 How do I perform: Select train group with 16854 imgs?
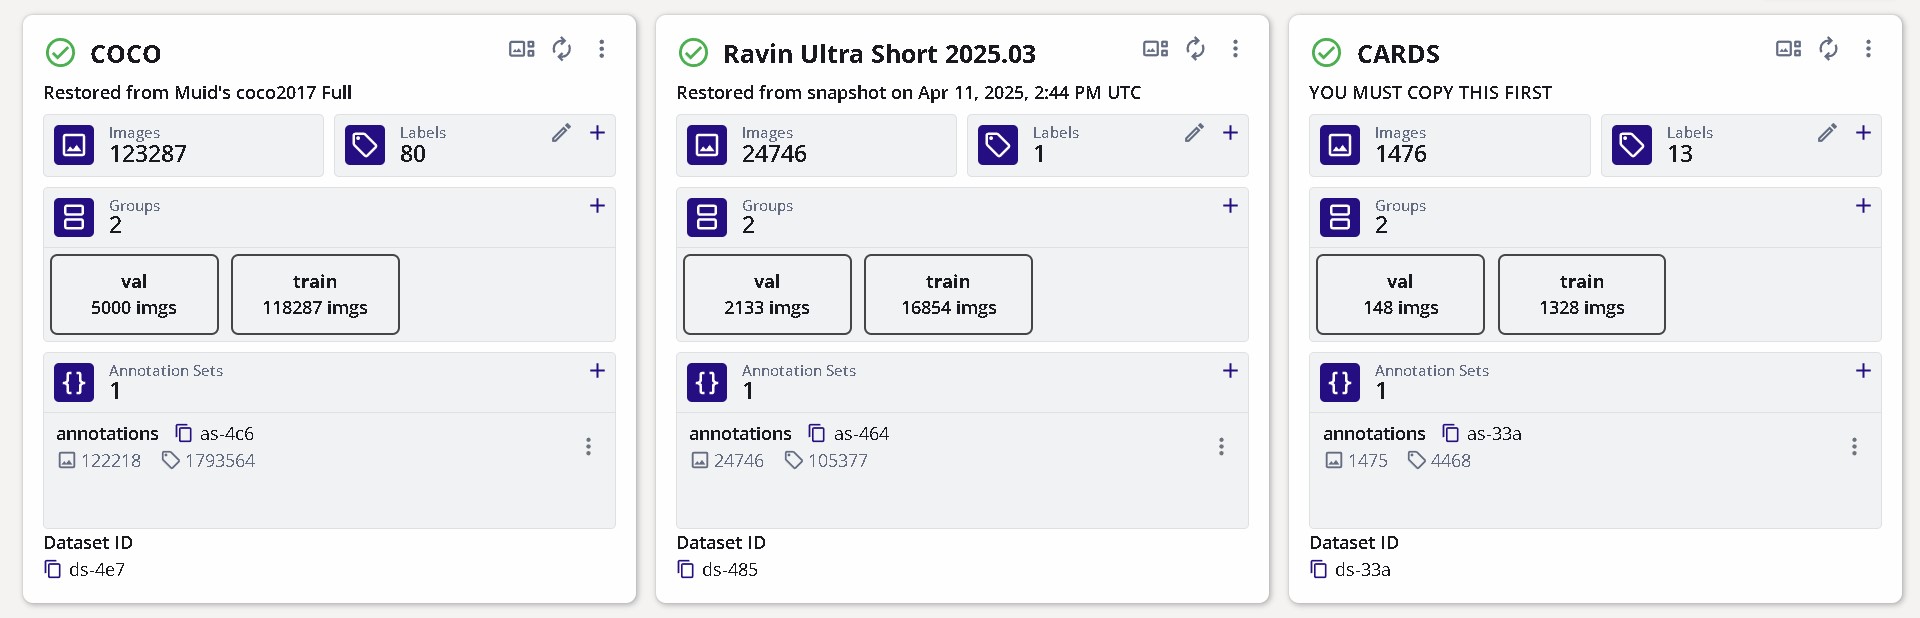pos(948,294)
